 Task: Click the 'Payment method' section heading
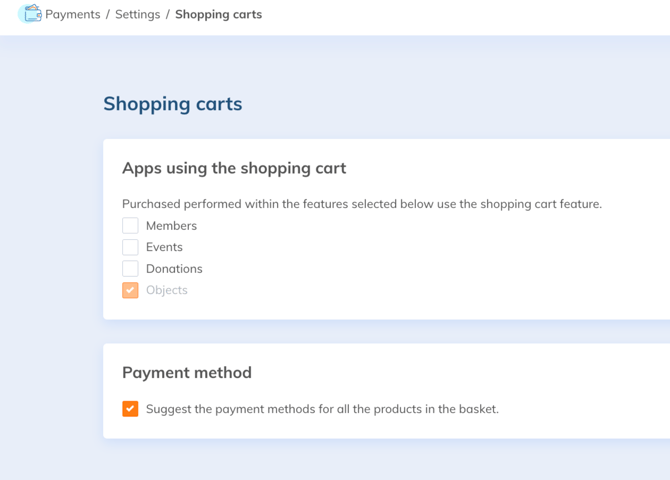click(187, 373)
